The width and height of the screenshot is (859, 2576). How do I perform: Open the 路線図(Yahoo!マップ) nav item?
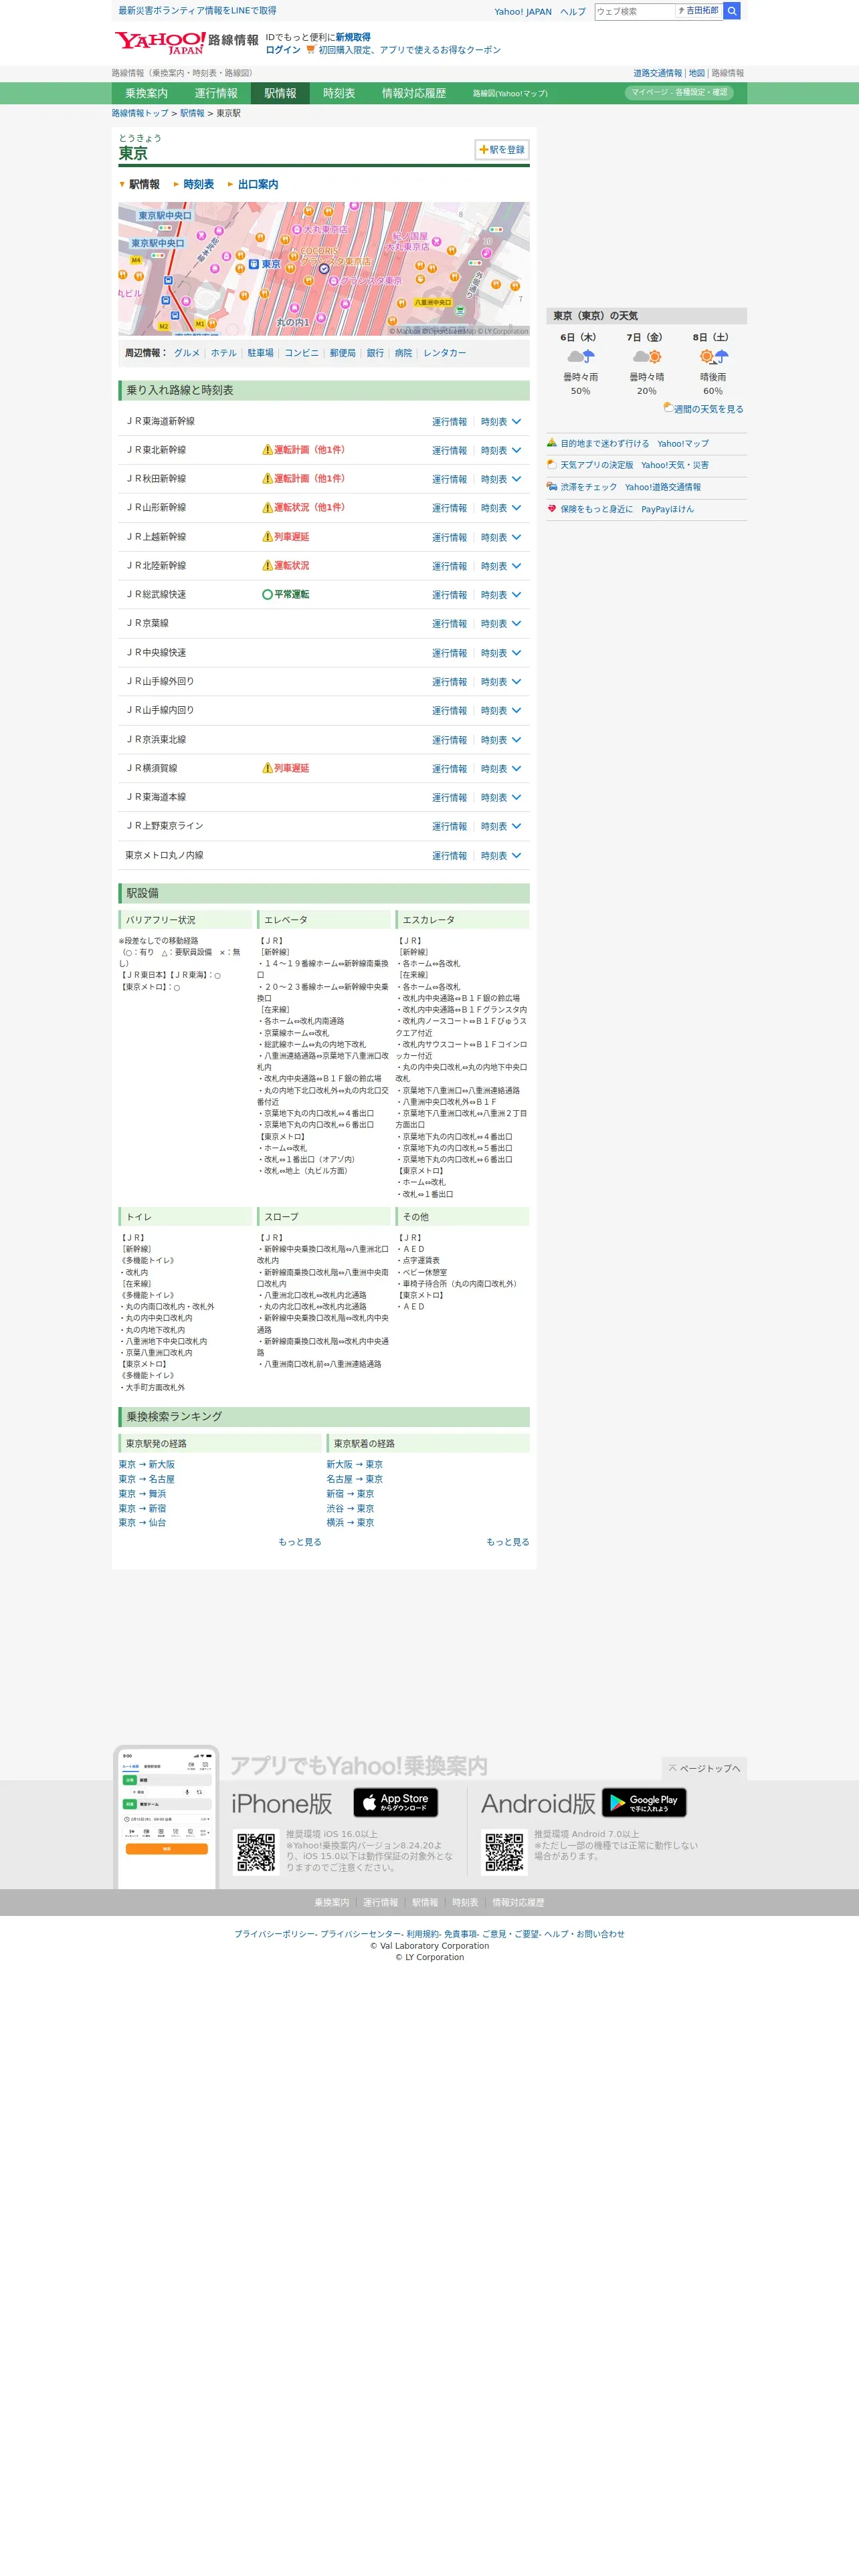(x=510, y=93)
